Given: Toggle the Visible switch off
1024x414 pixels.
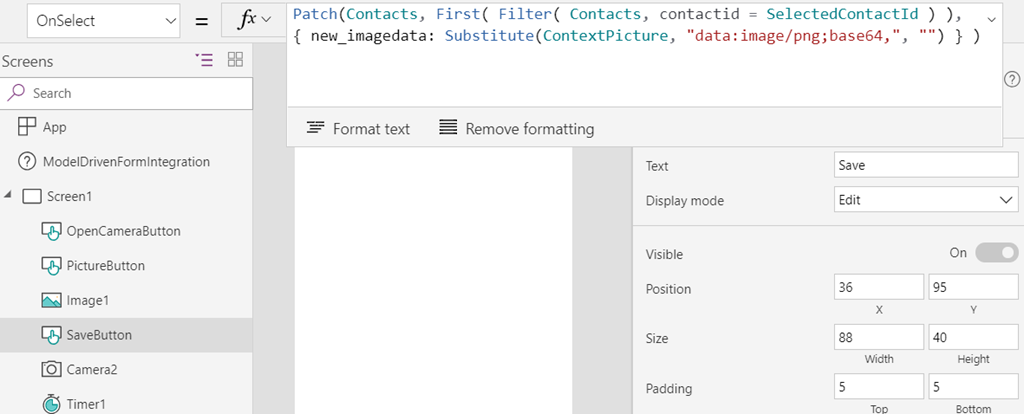Looking at the screenshot, I should coord(997,253).
